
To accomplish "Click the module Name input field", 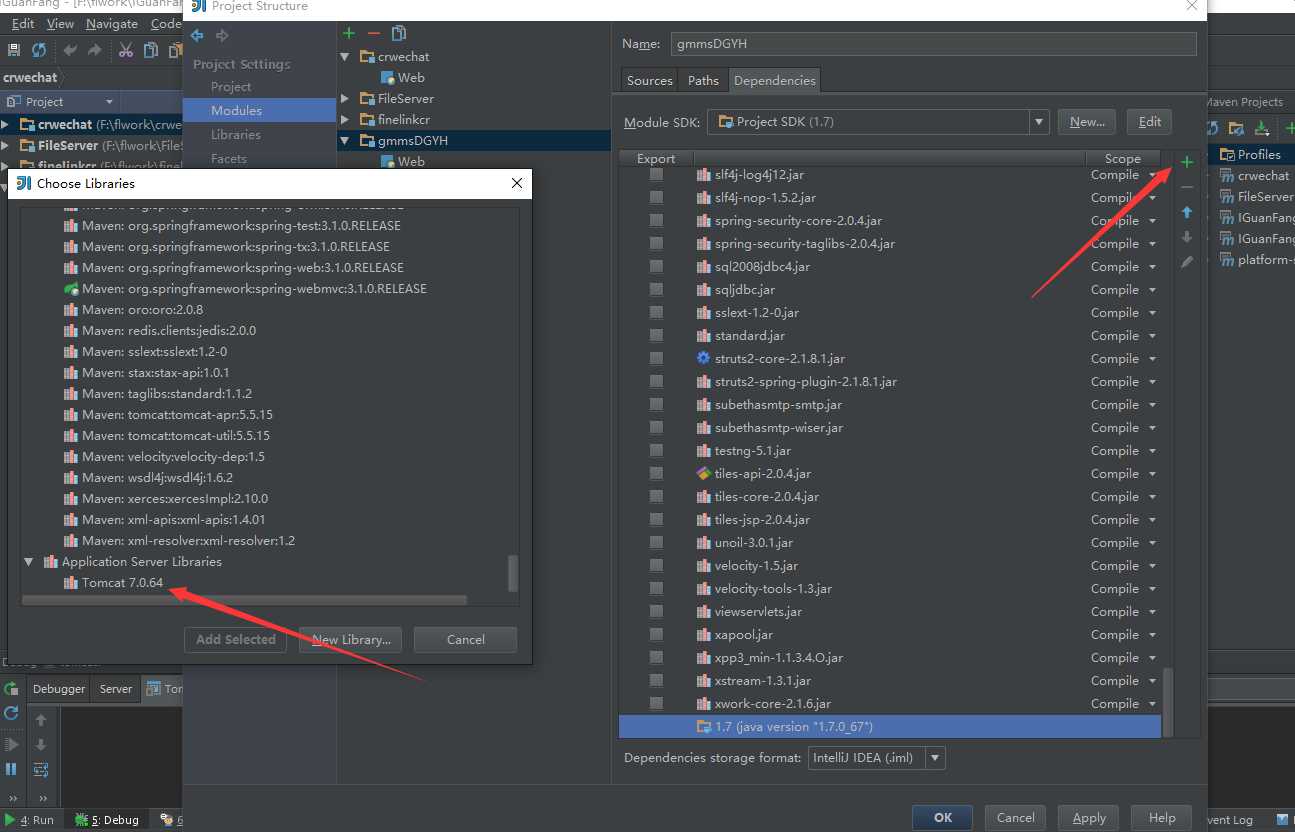I will coord(933,44).
